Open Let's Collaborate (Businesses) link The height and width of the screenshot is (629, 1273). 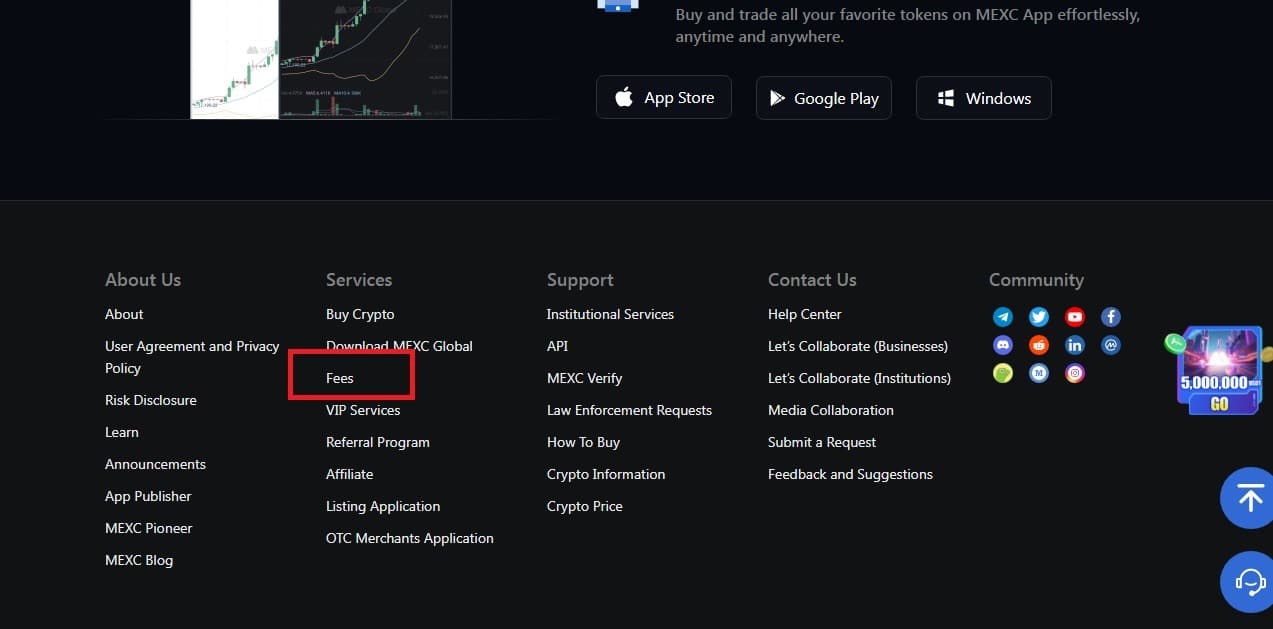(x=858, y=346)
